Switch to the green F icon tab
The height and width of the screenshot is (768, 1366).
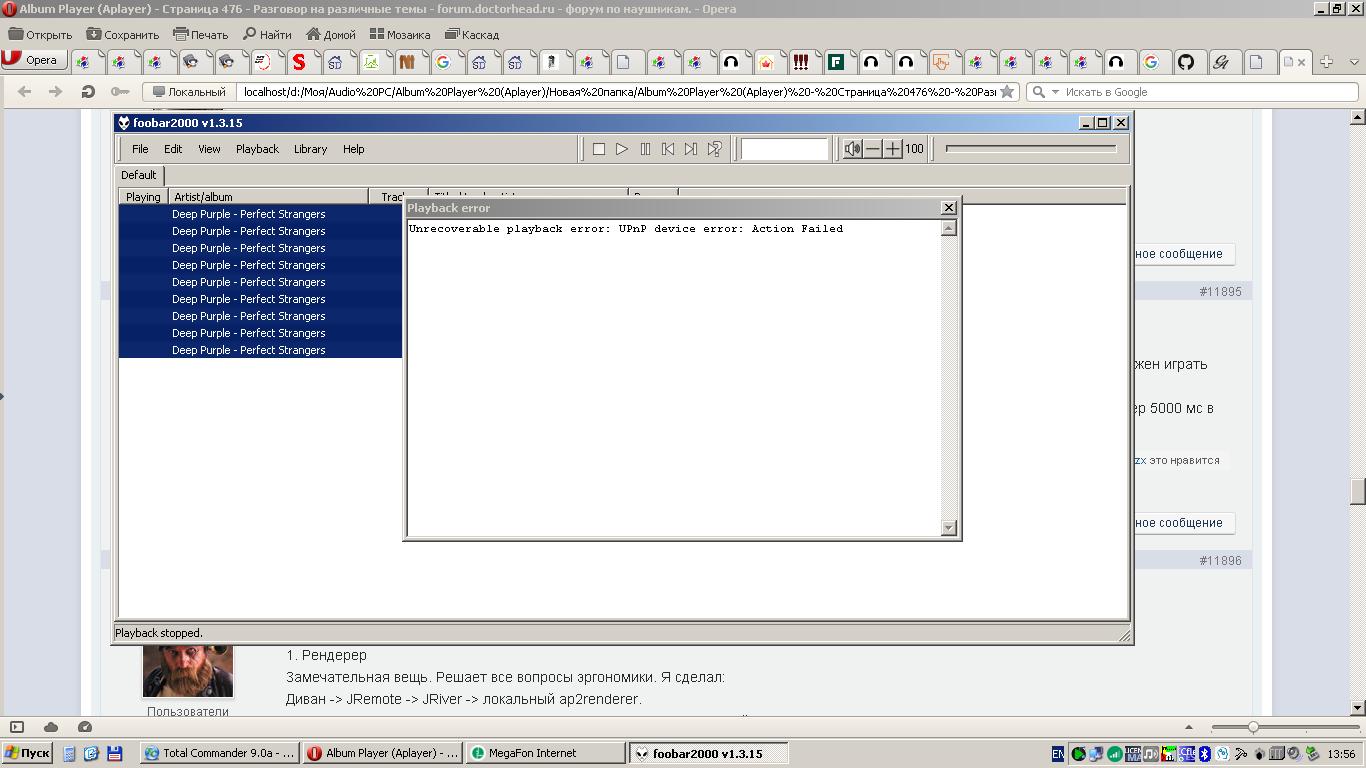pos(835,61)
